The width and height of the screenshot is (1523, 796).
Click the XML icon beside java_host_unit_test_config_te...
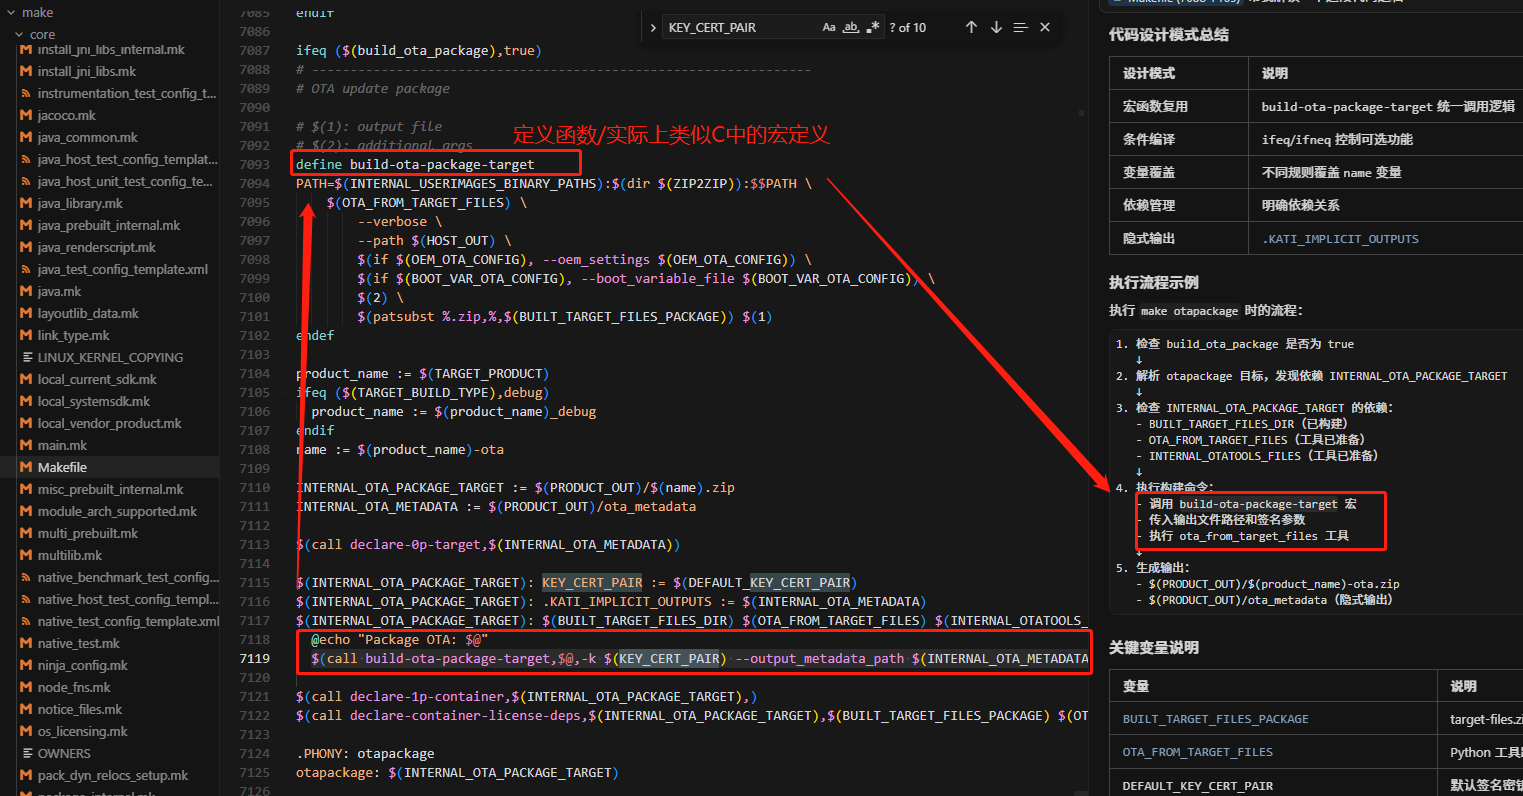tap(26, 181)
